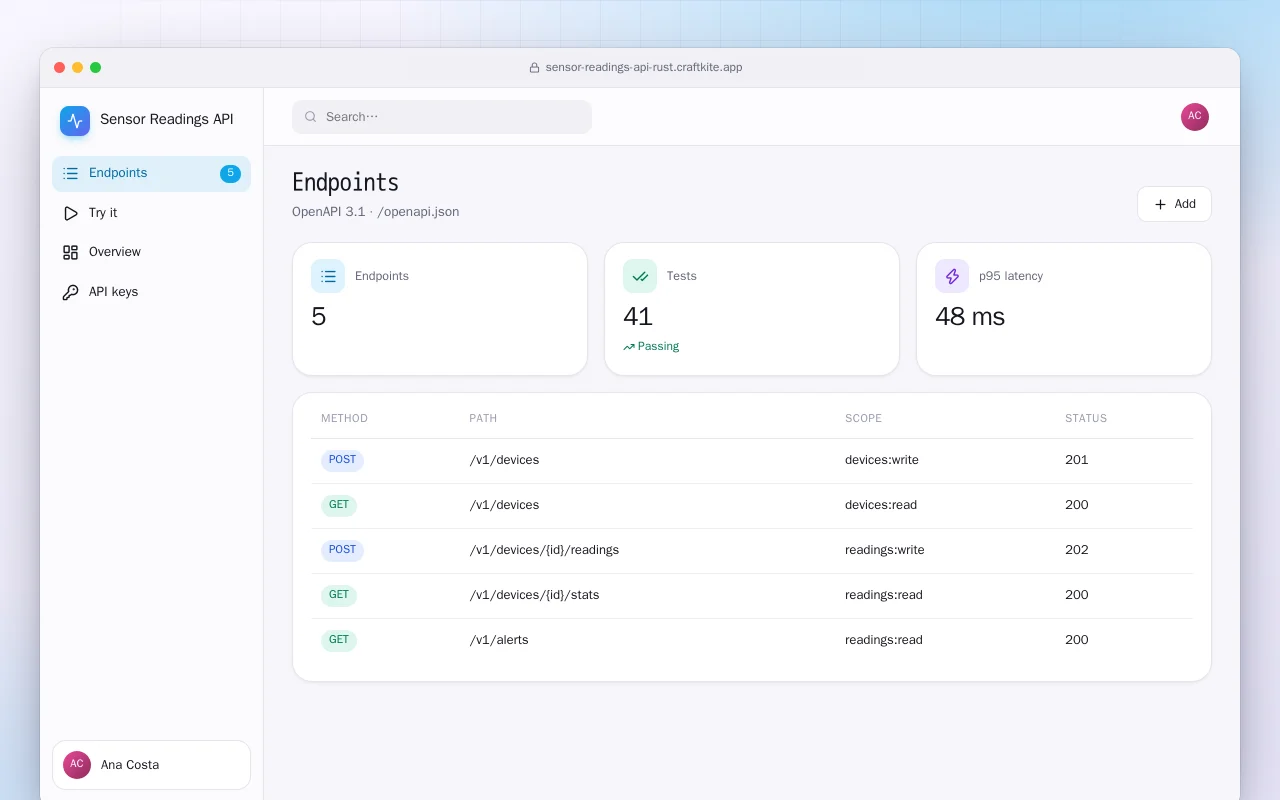This screenshot has width=1280, height=800.
Task: Click the Sensor Readings API title
Action: (x=167, y=120)
